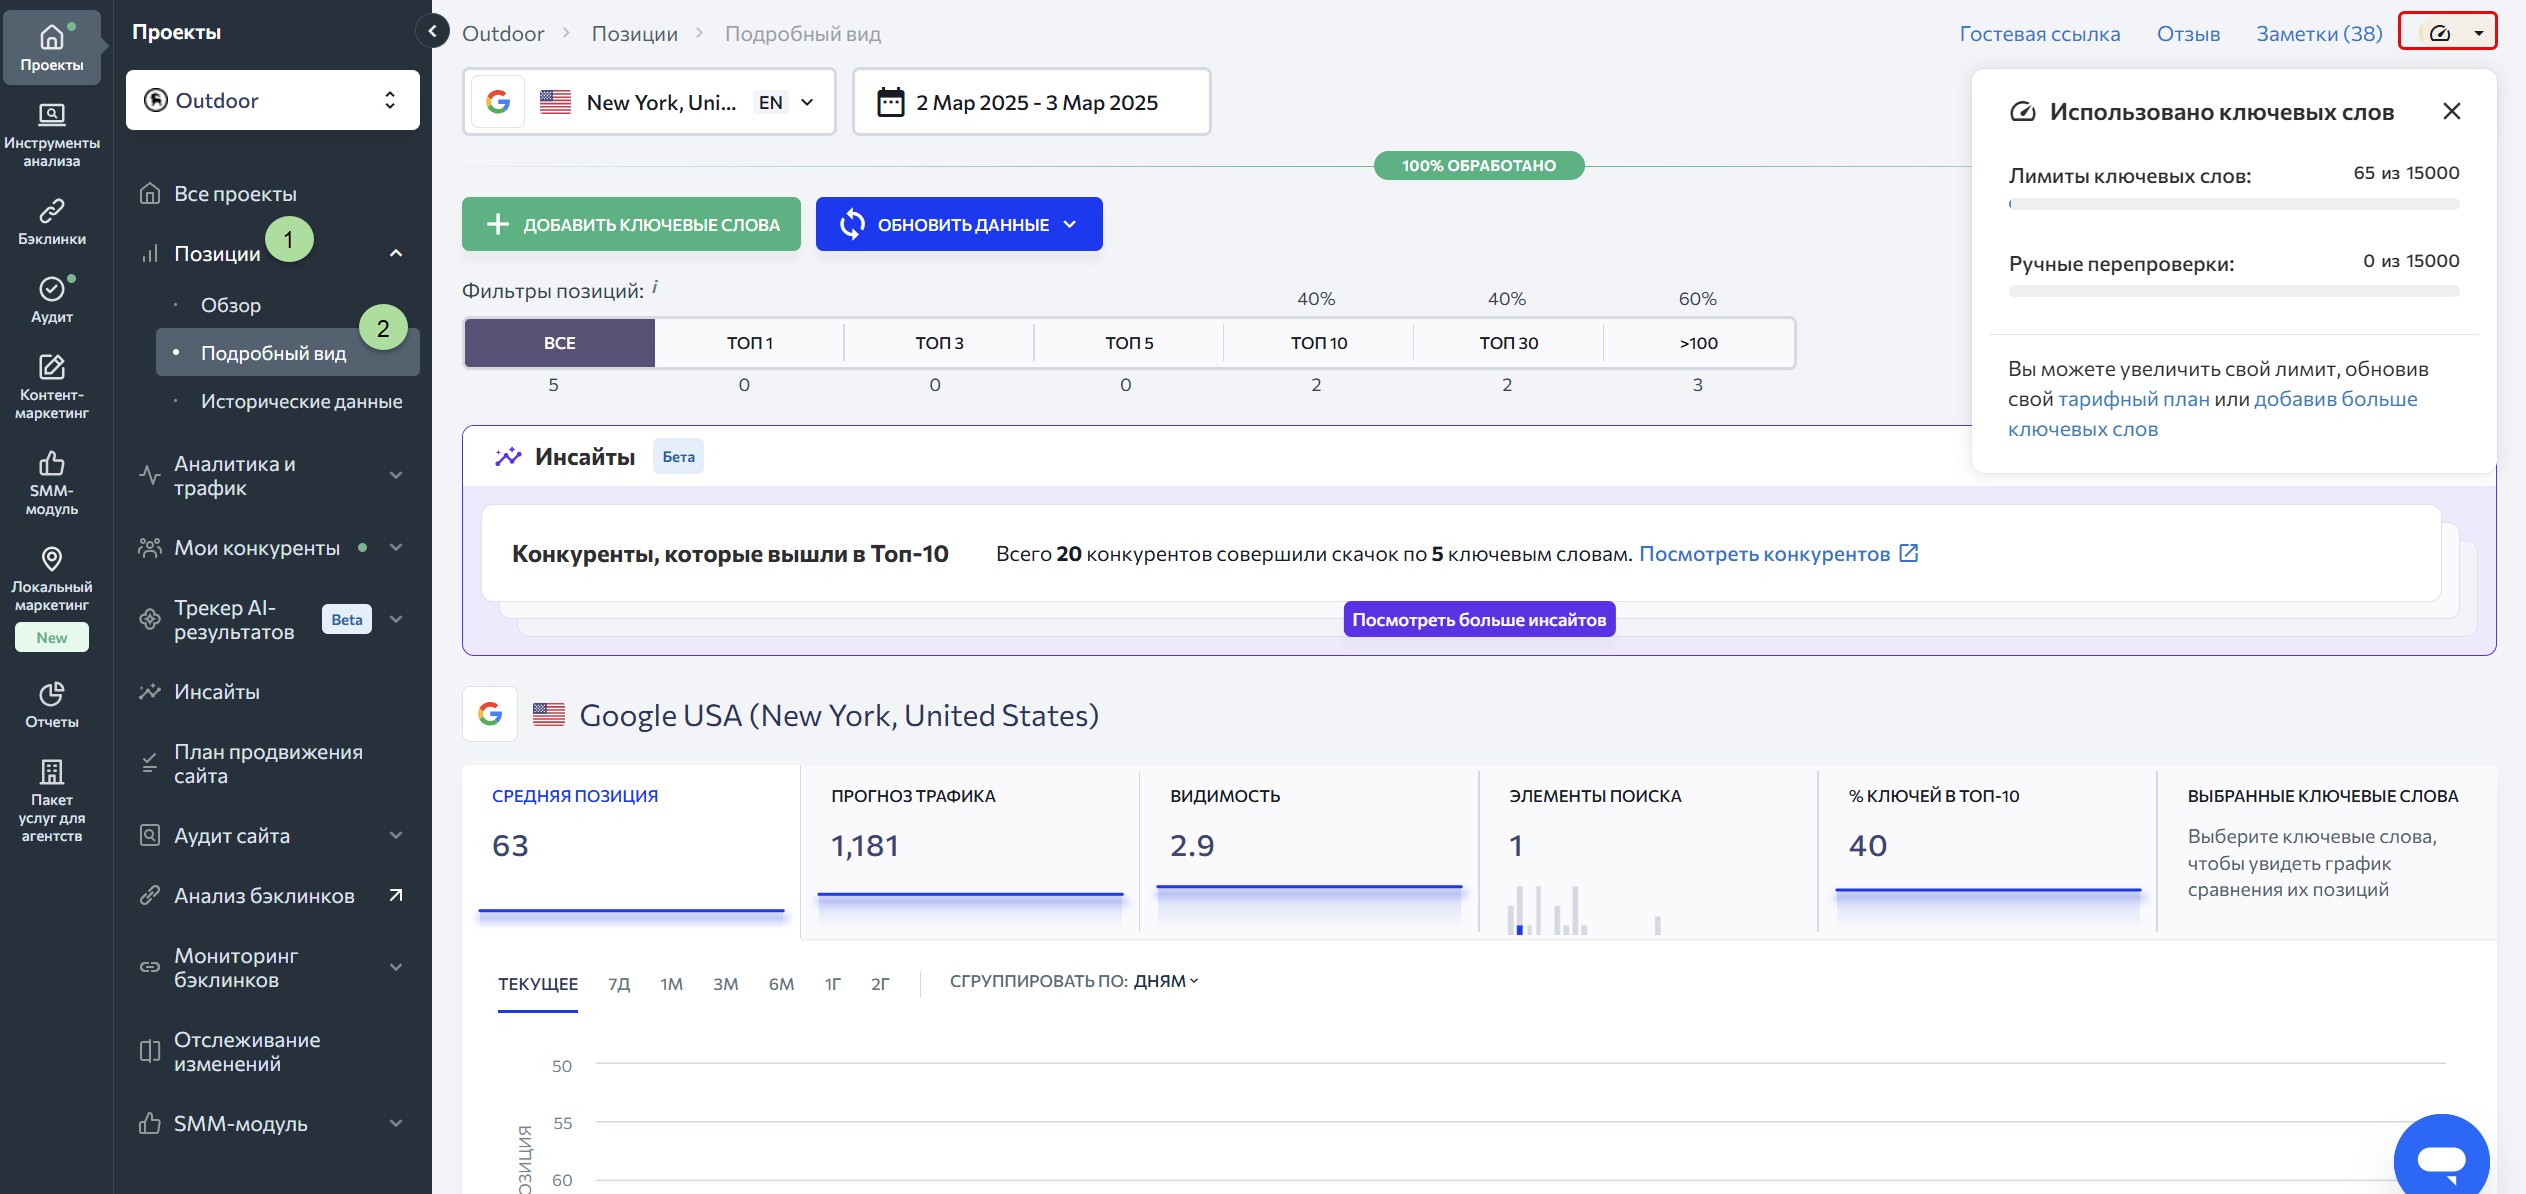Select the ТОП 1 position filter
This screenshot has height=1194, width=2526.
click(749, 343)
